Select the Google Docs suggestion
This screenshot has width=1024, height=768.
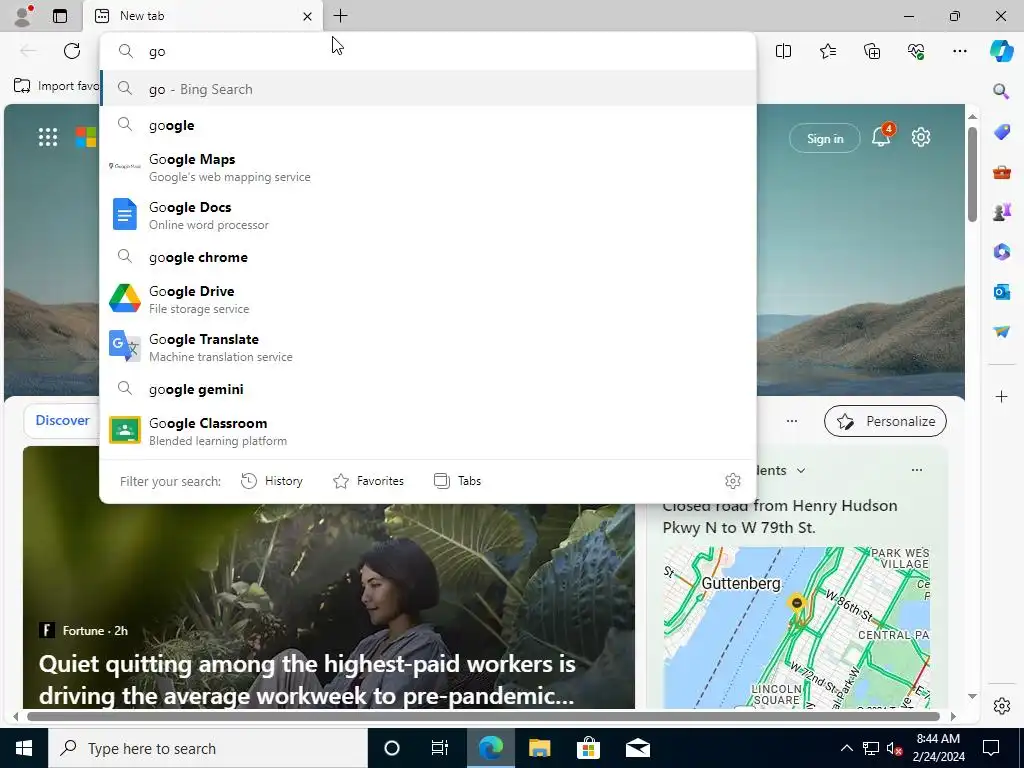coord(428,215)
